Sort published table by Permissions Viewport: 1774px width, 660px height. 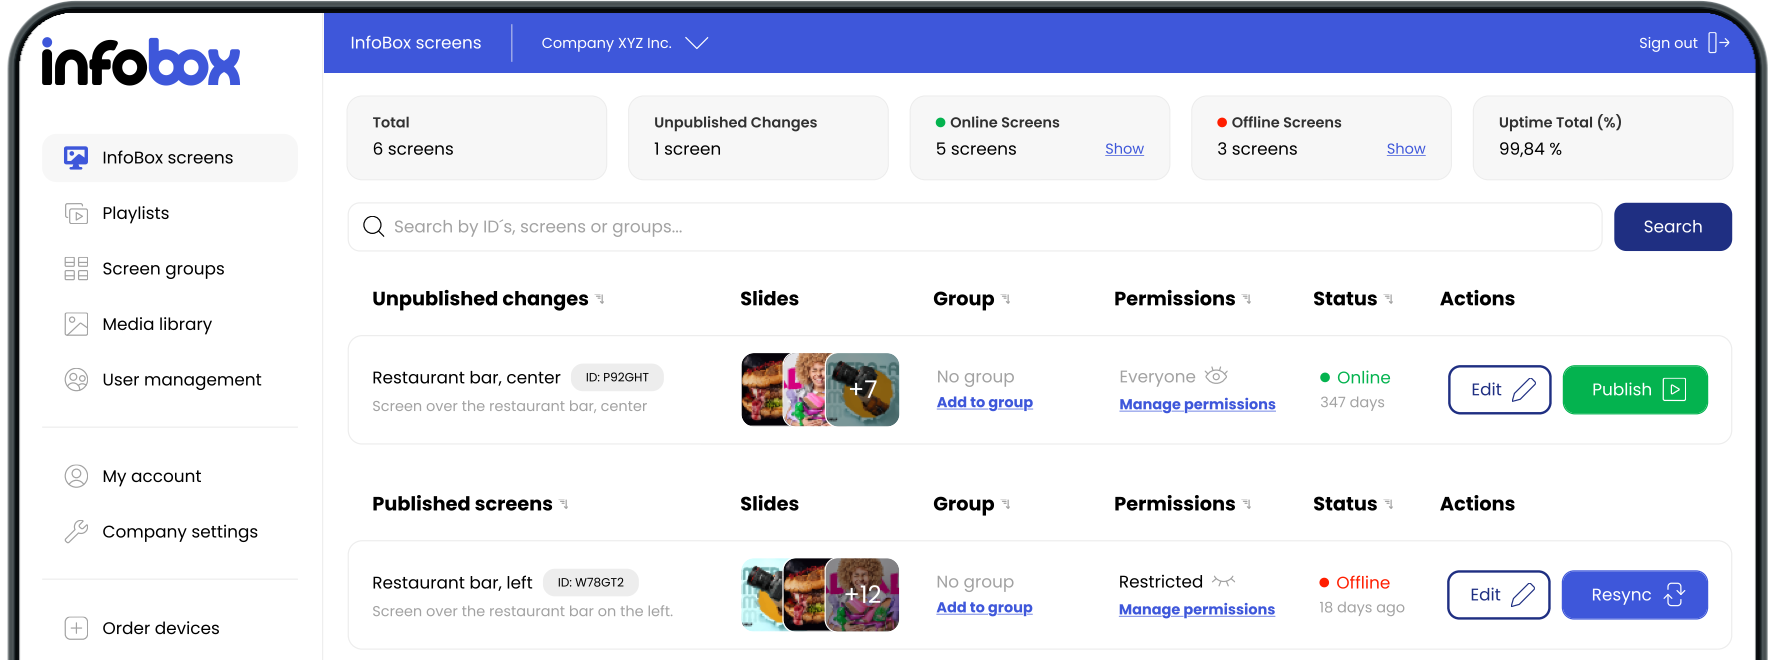[1247, 504]
